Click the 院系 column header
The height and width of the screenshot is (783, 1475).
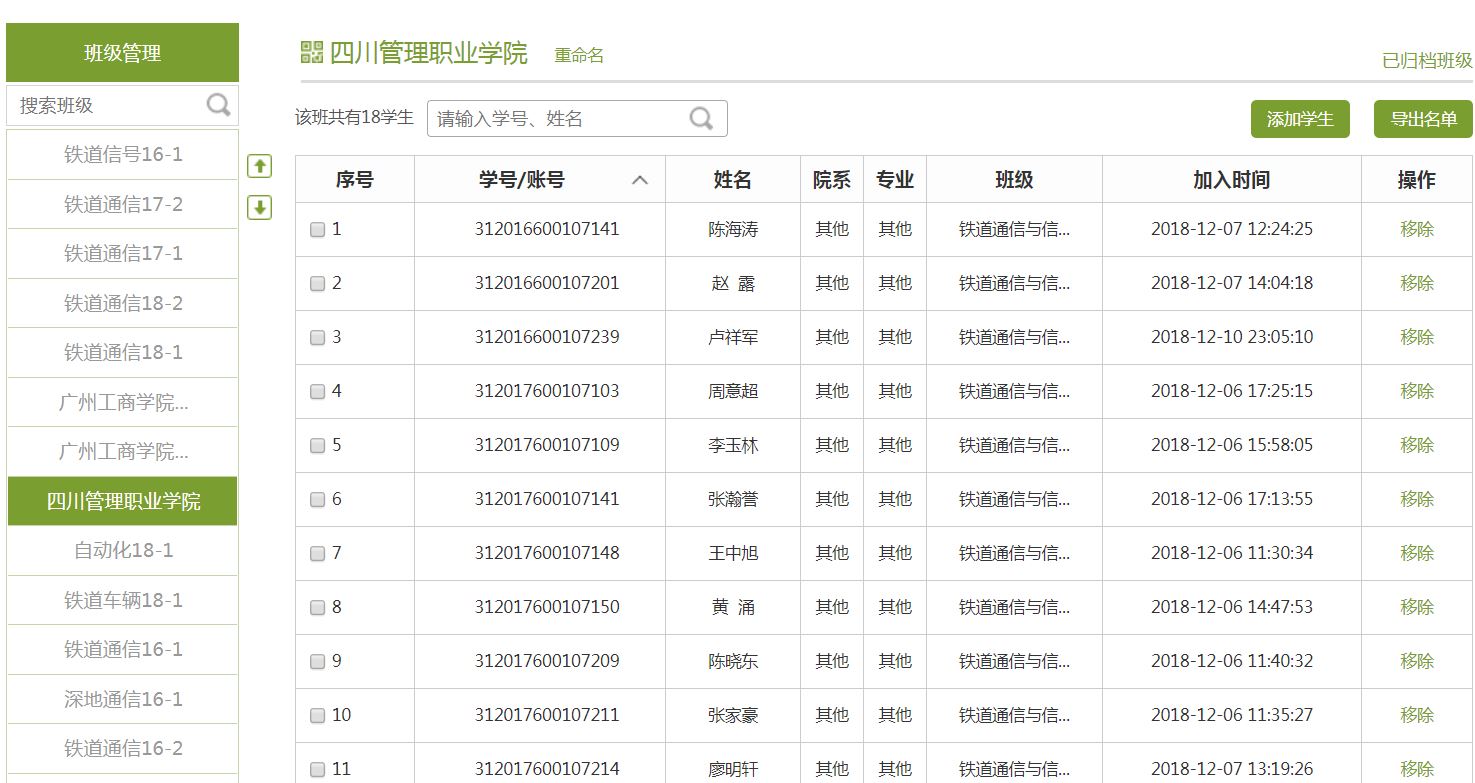click(x=832, y=180)
